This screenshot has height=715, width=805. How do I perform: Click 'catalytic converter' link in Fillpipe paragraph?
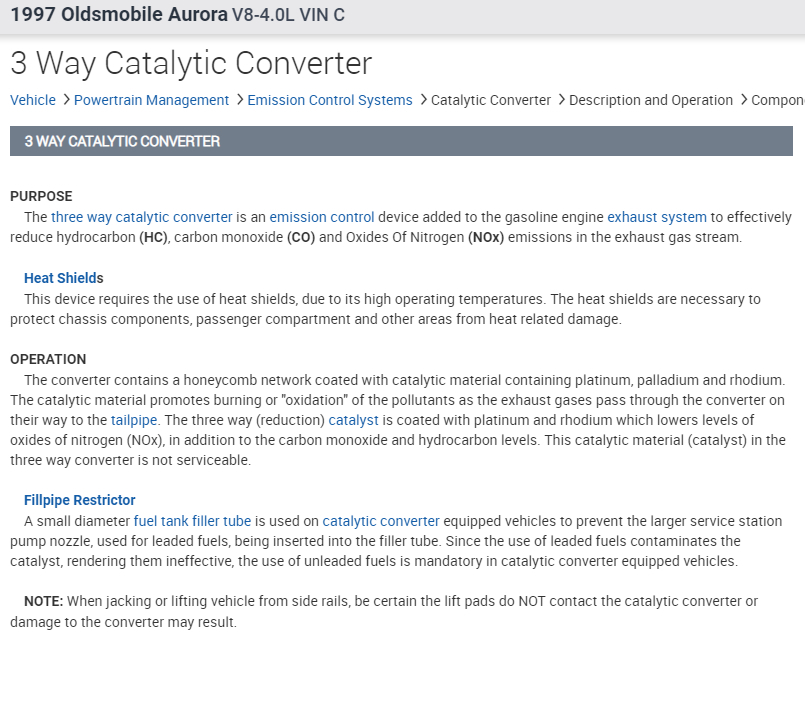click(x=380, y=521)
